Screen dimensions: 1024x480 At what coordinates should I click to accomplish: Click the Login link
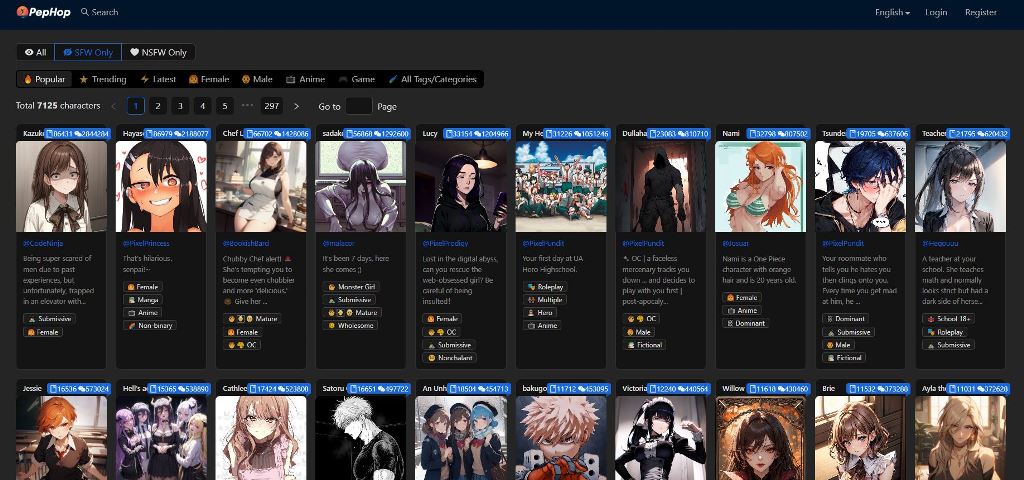click(936, 12)
